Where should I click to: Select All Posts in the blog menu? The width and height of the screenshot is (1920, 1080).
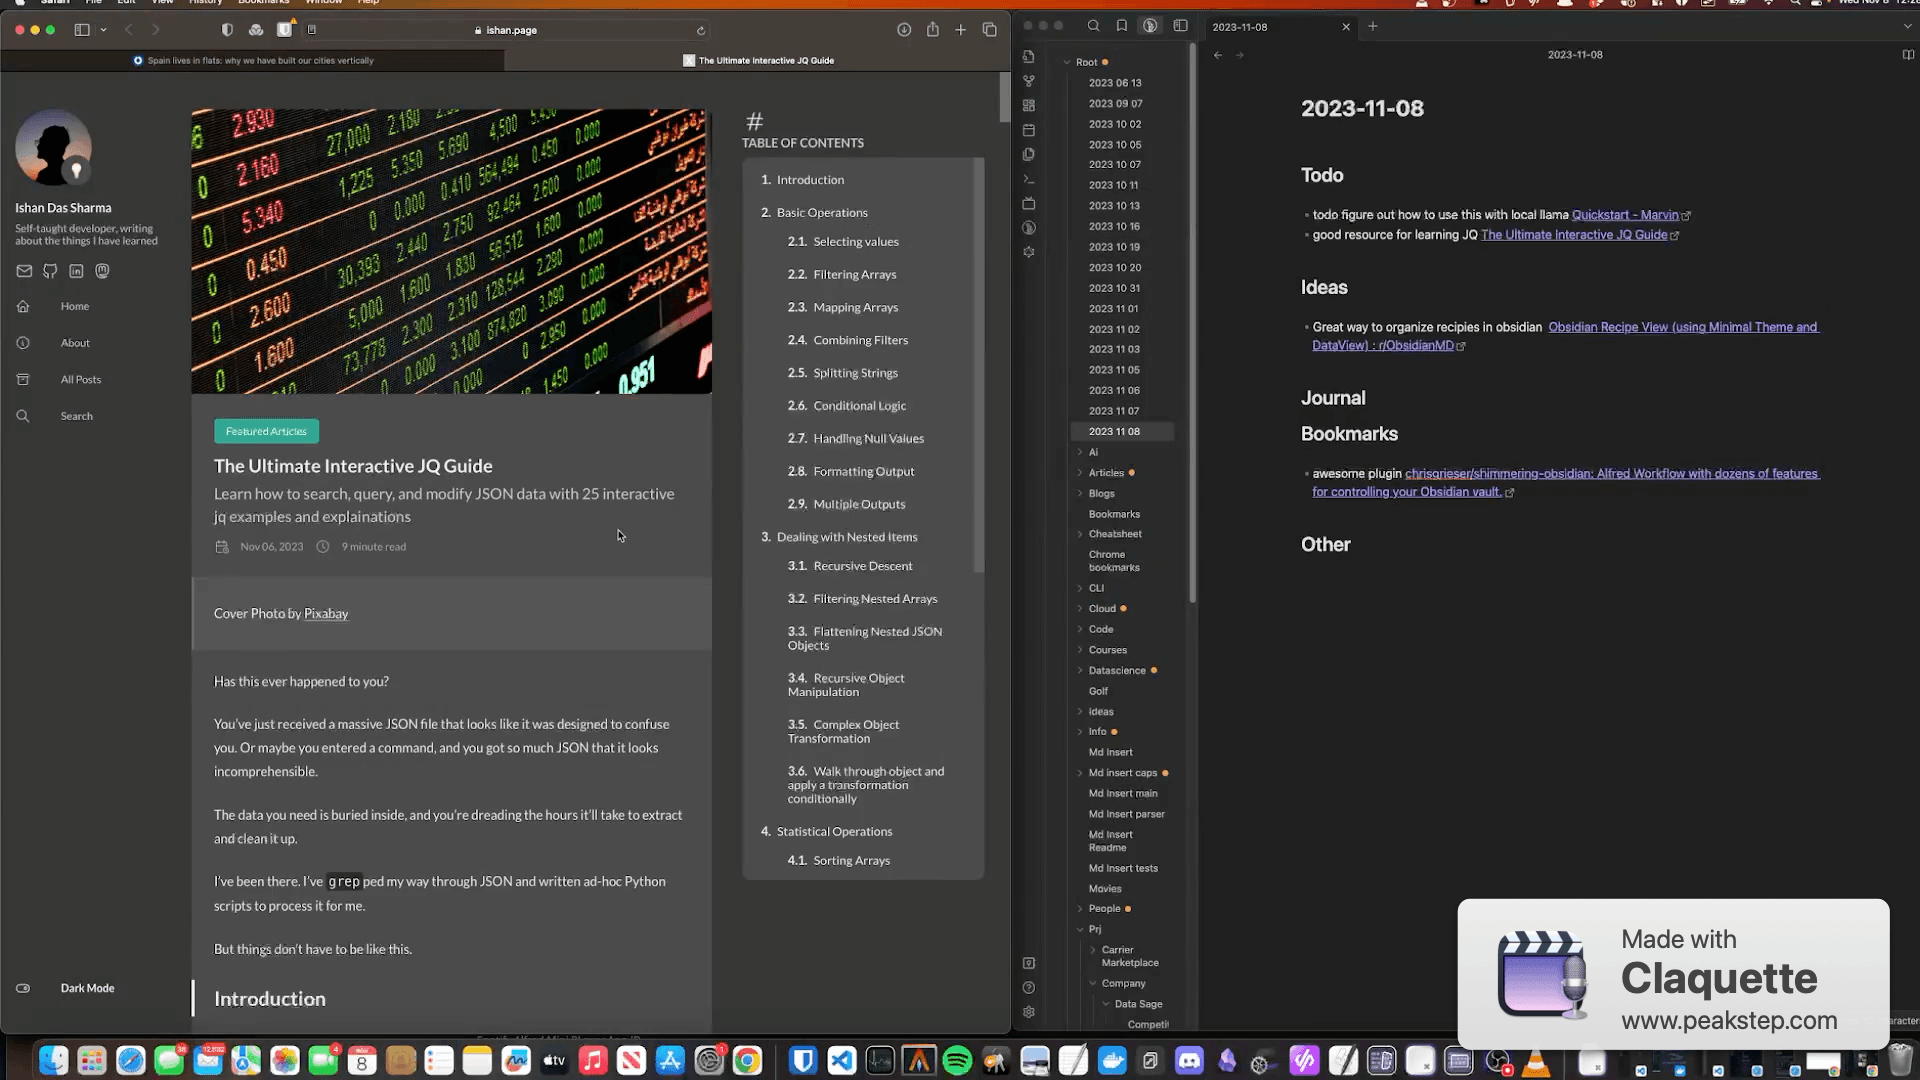pos(80,380)
